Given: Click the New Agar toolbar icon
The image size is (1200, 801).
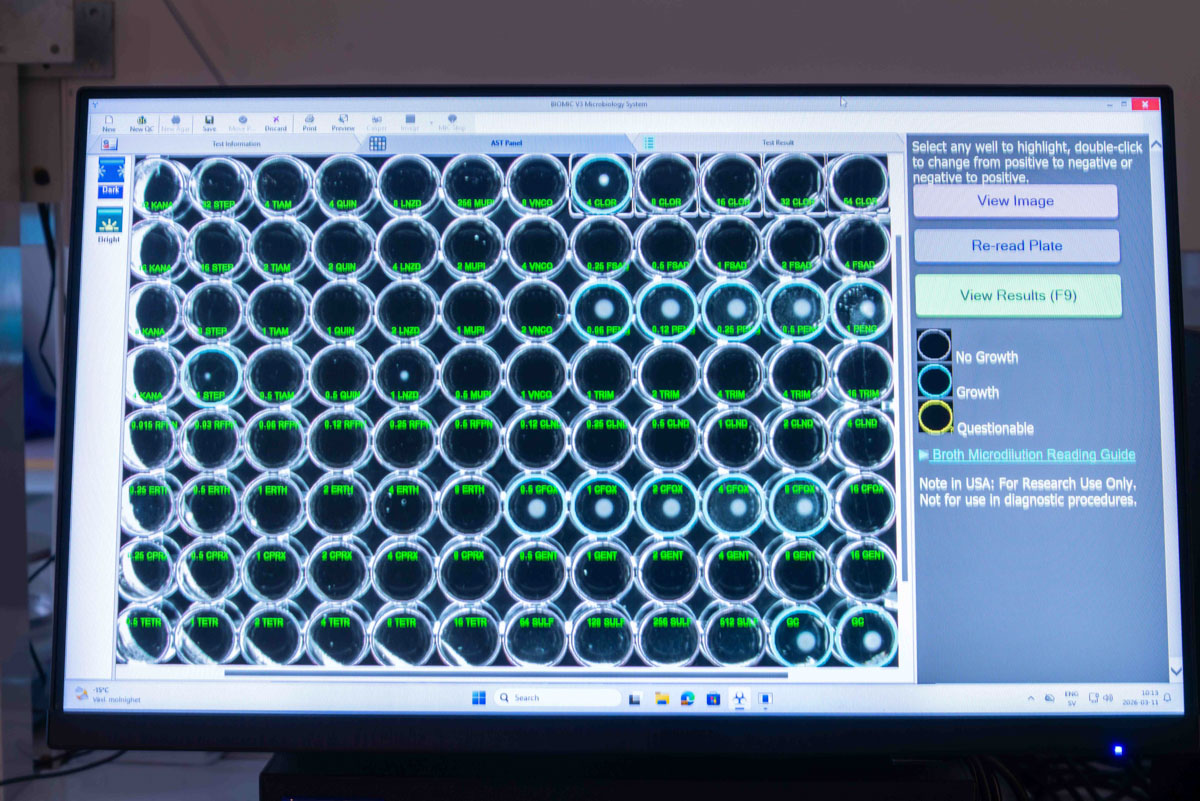Looking at the screenshot, I should click(175, 120).
